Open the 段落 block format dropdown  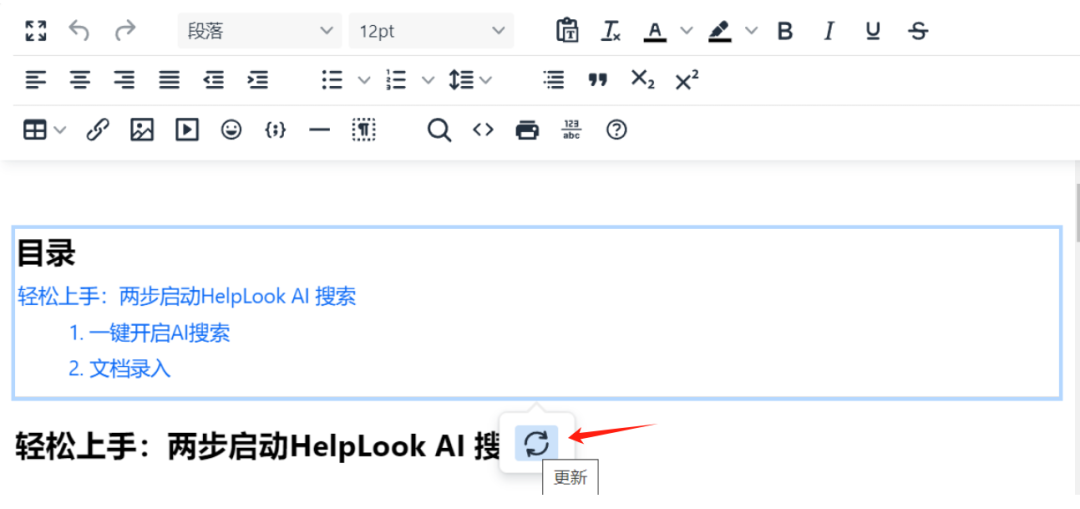[260, 31]
